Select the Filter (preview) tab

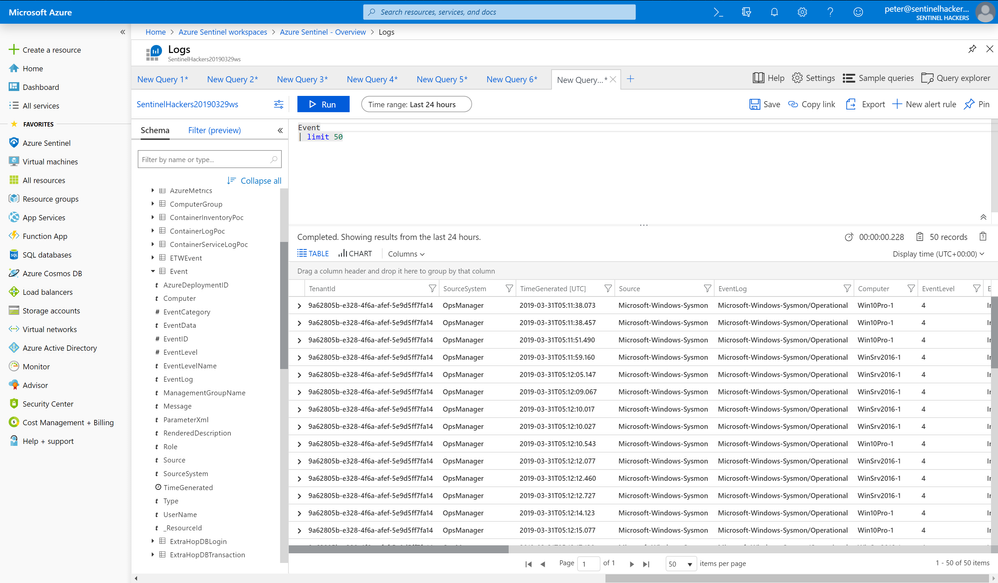(x=214, y=130)
